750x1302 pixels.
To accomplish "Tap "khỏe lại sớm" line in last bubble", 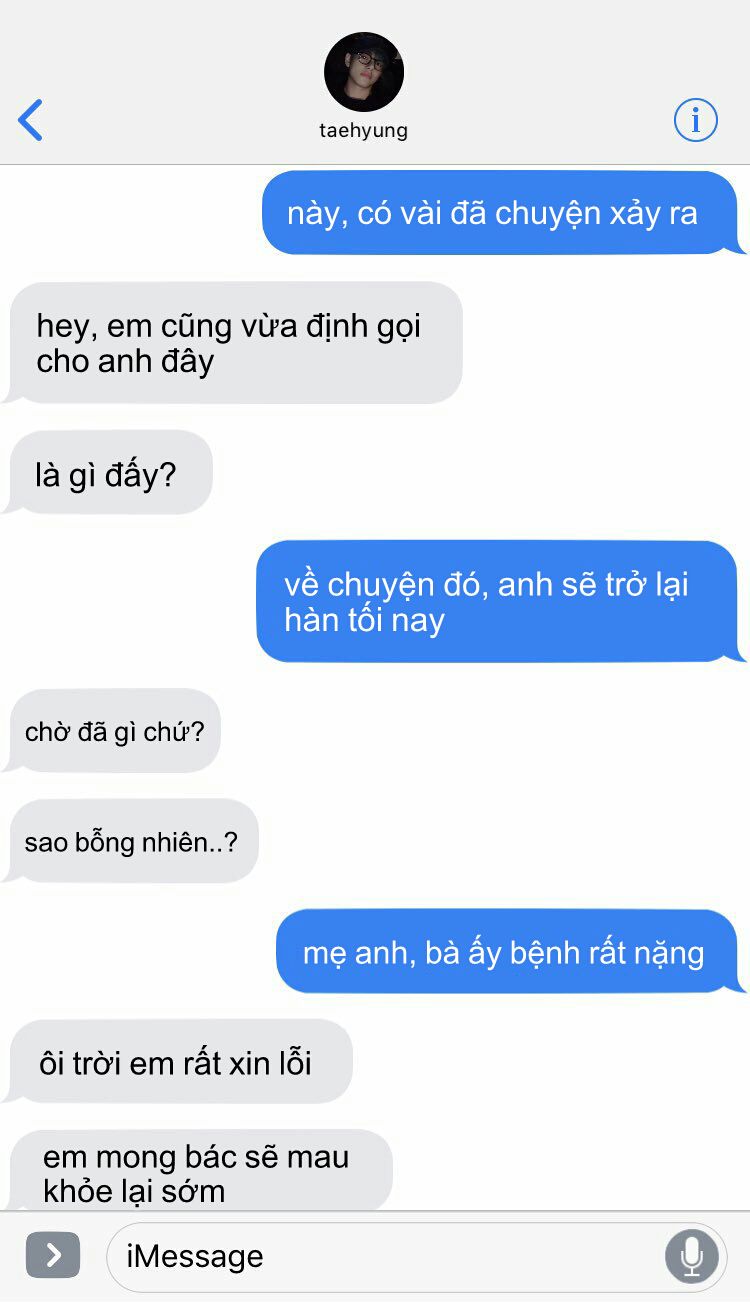I will [134, 1191].
